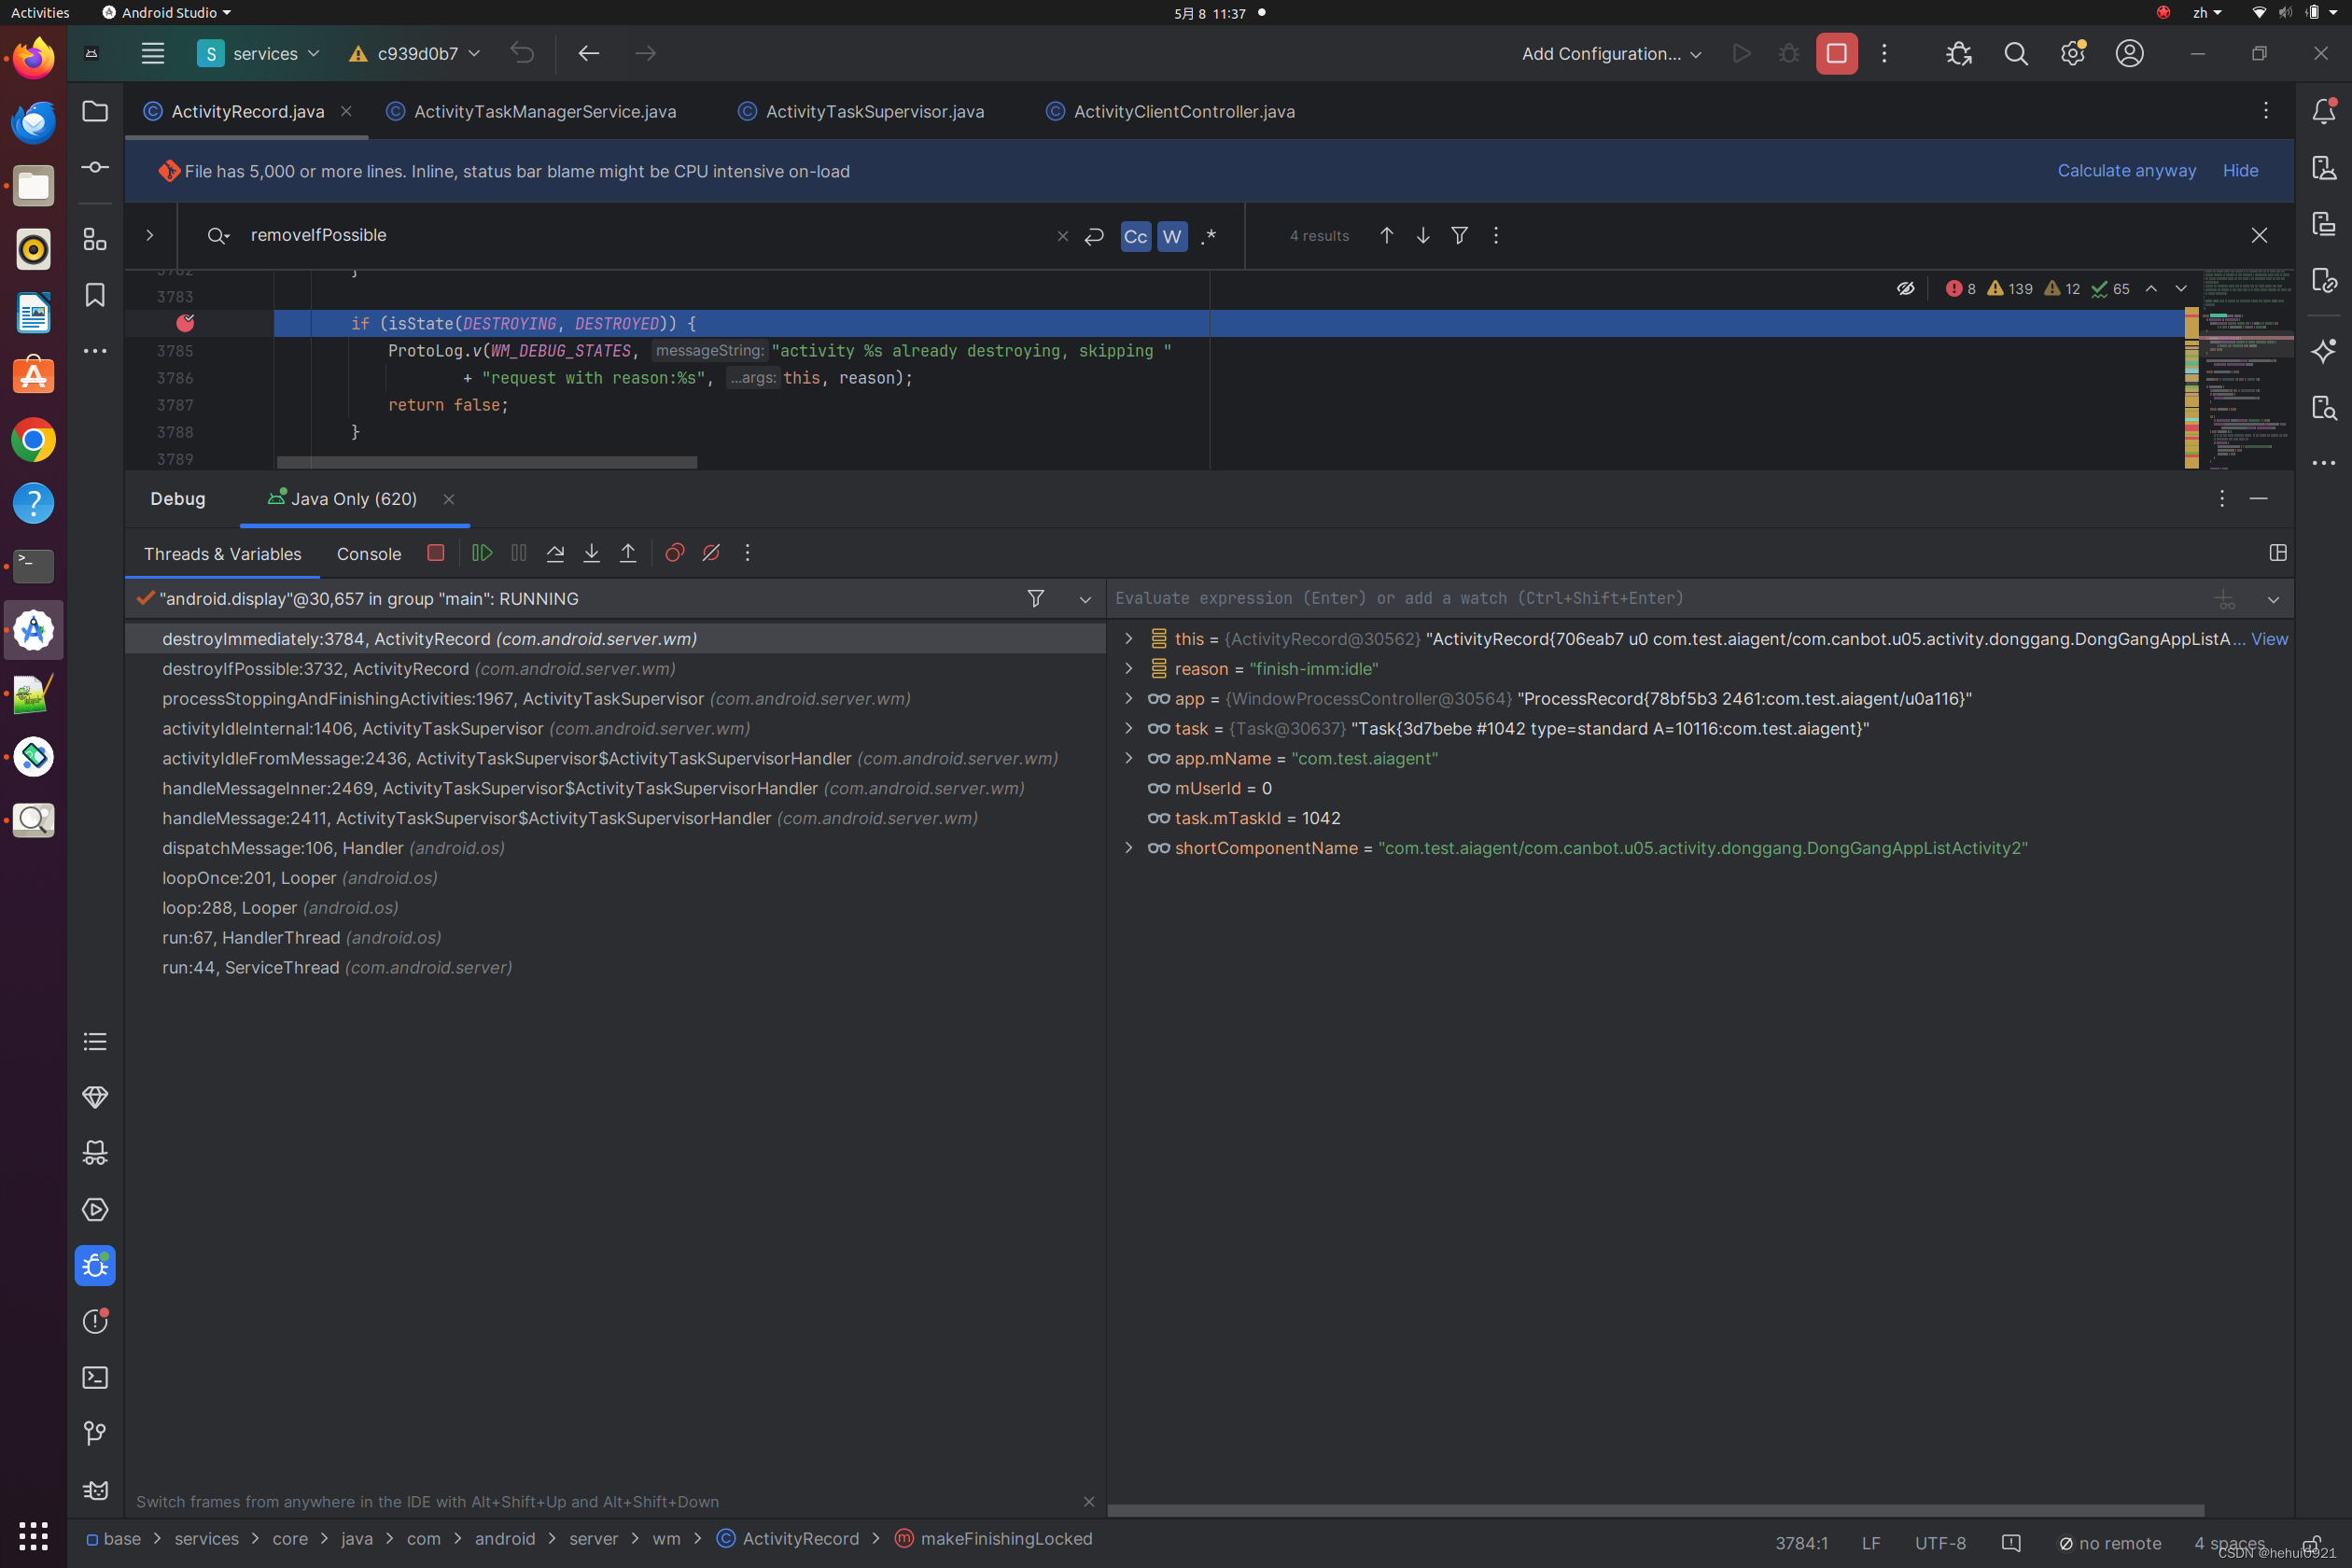Toggle inspections highlighting eye icon
Viewport: 2352px width, 1568px height.
[x=1906, y=289]
